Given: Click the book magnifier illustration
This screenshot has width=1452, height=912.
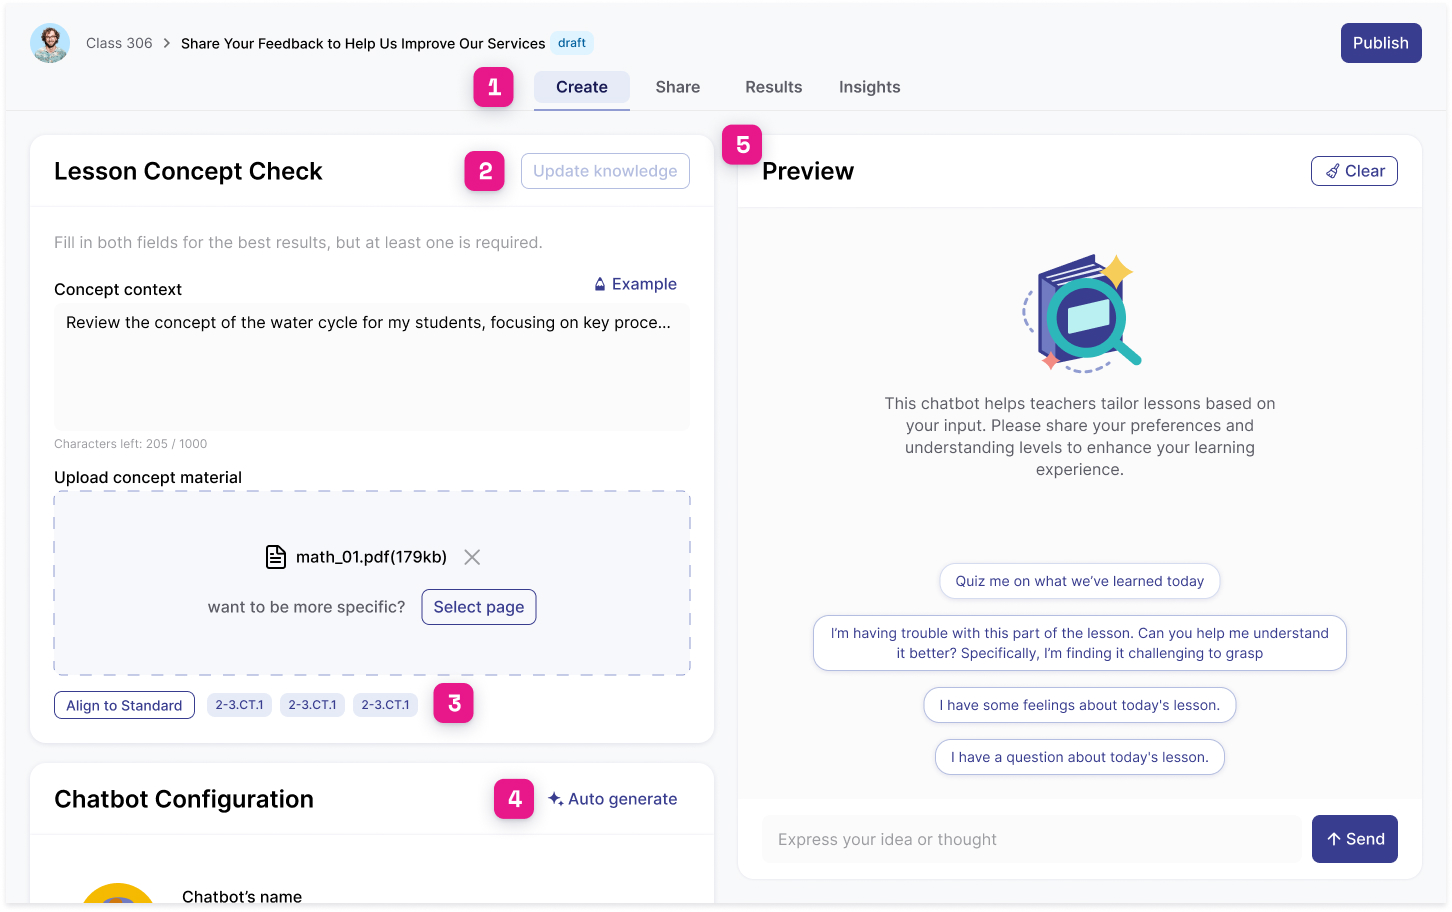Looking at the screenshot, I should pos(1081,314).
